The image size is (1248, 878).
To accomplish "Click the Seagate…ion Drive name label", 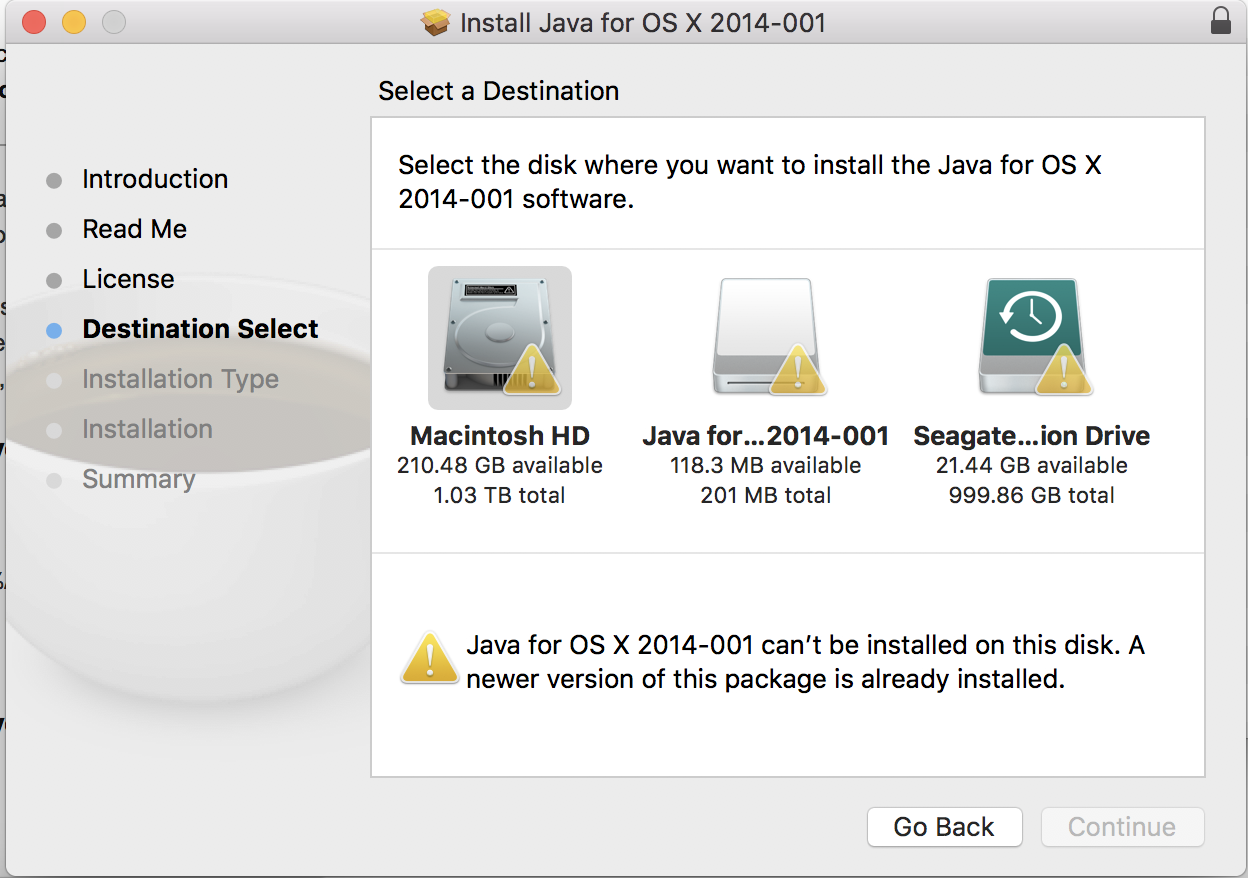I will pos(1031,436).
